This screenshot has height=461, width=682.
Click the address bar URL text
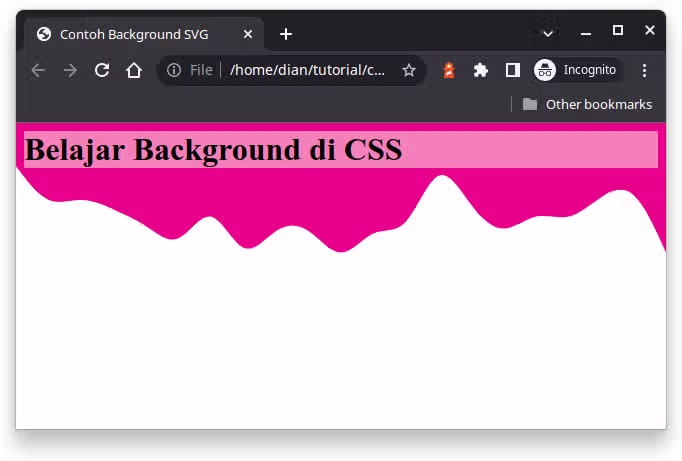307,70
